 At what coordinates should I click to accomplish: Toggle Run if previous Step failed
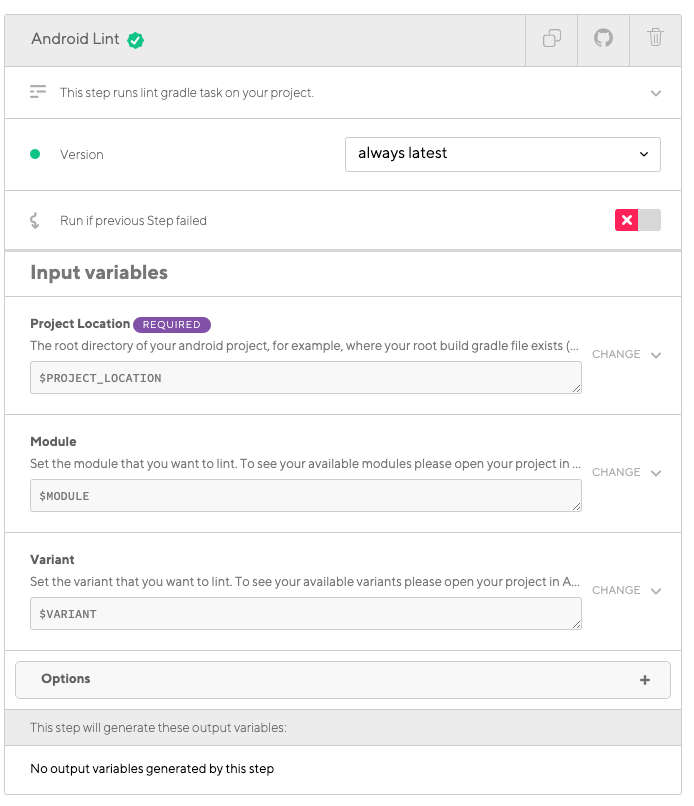pos(637,220)
